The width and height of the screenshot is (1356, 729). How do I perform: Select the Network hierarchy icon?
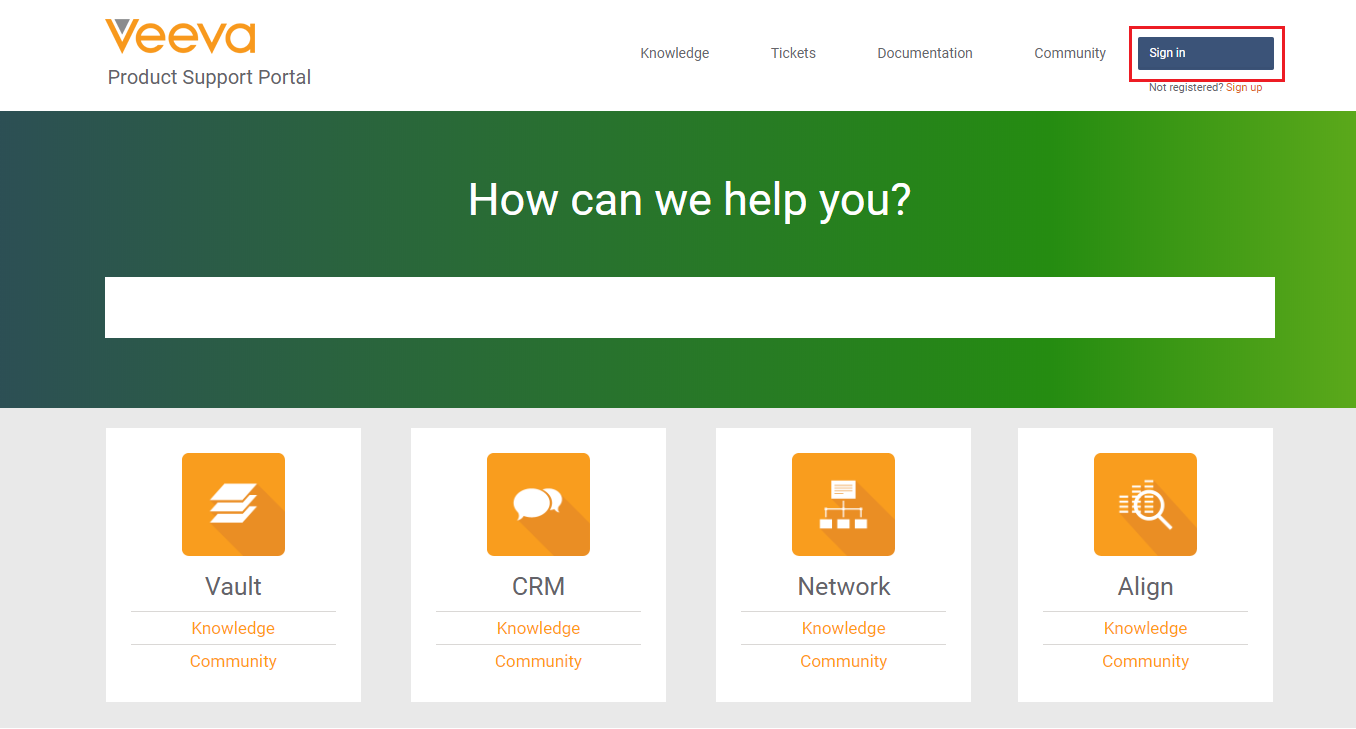click(843, 504)
